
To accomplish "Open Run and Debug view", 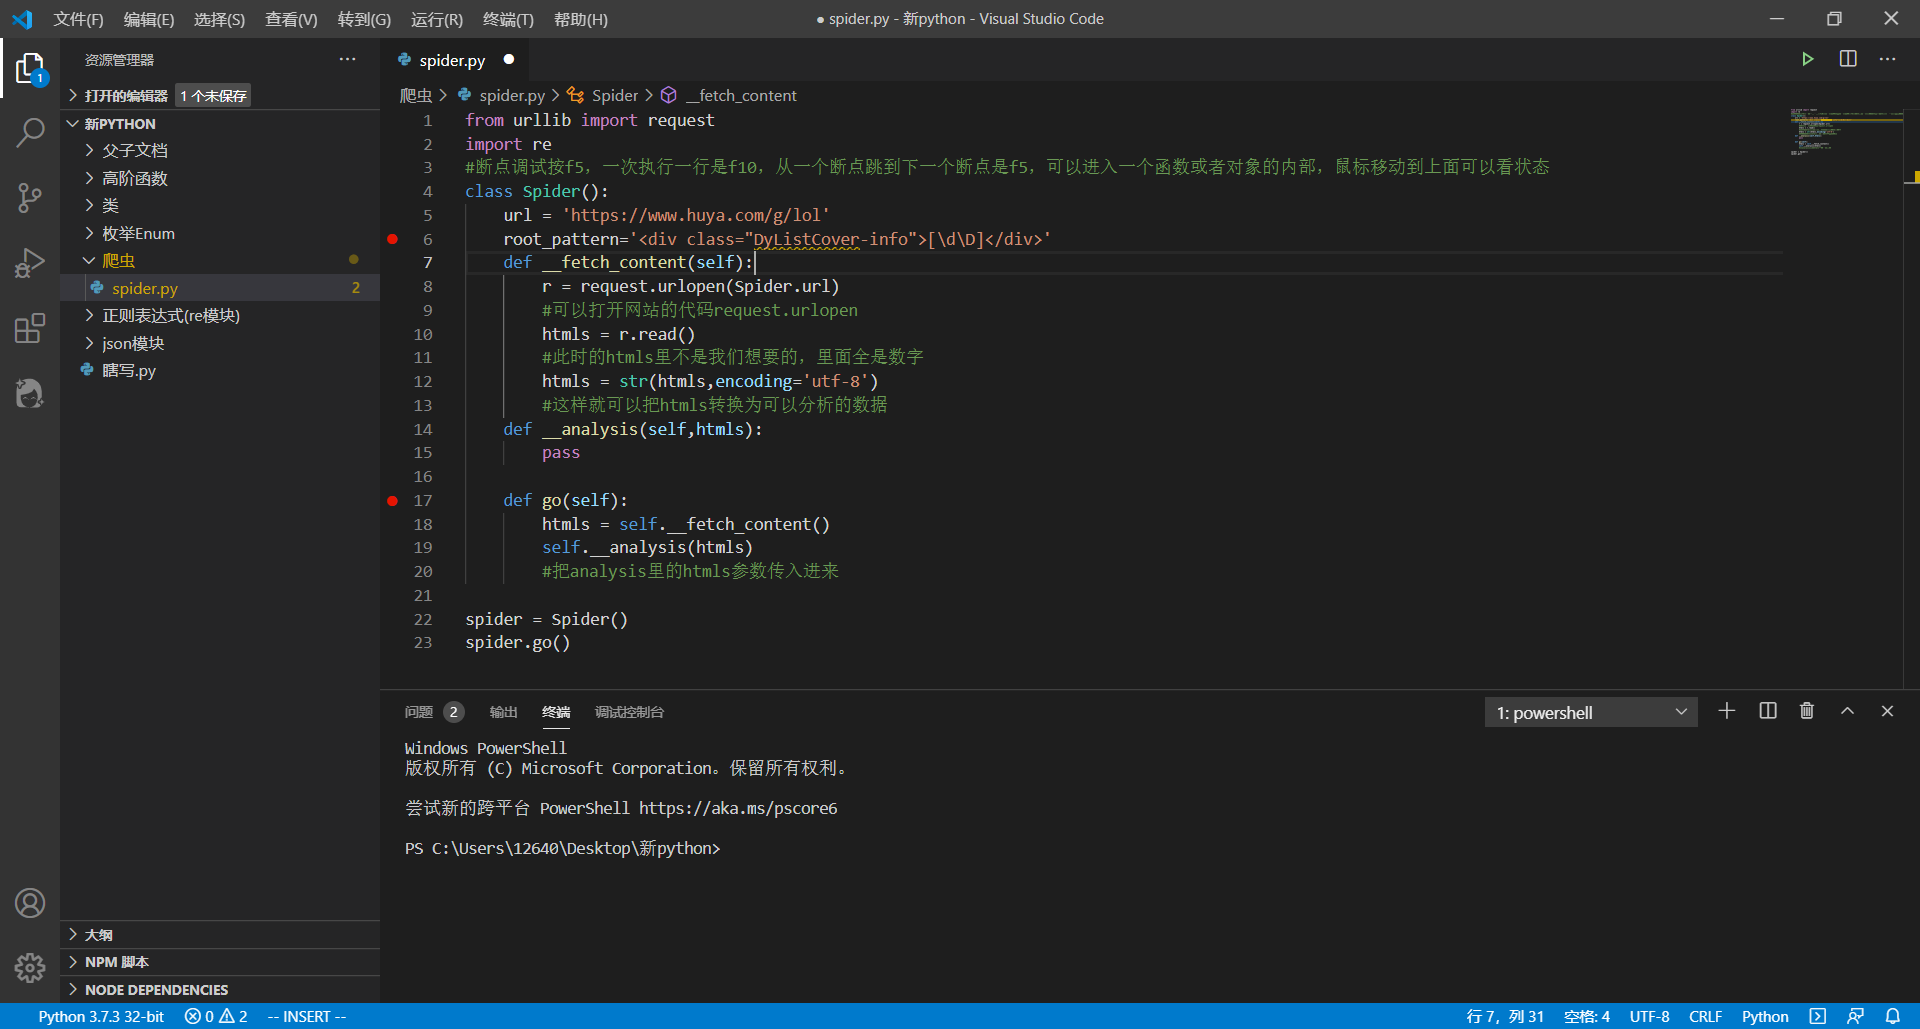I will (x=30, y=263).
